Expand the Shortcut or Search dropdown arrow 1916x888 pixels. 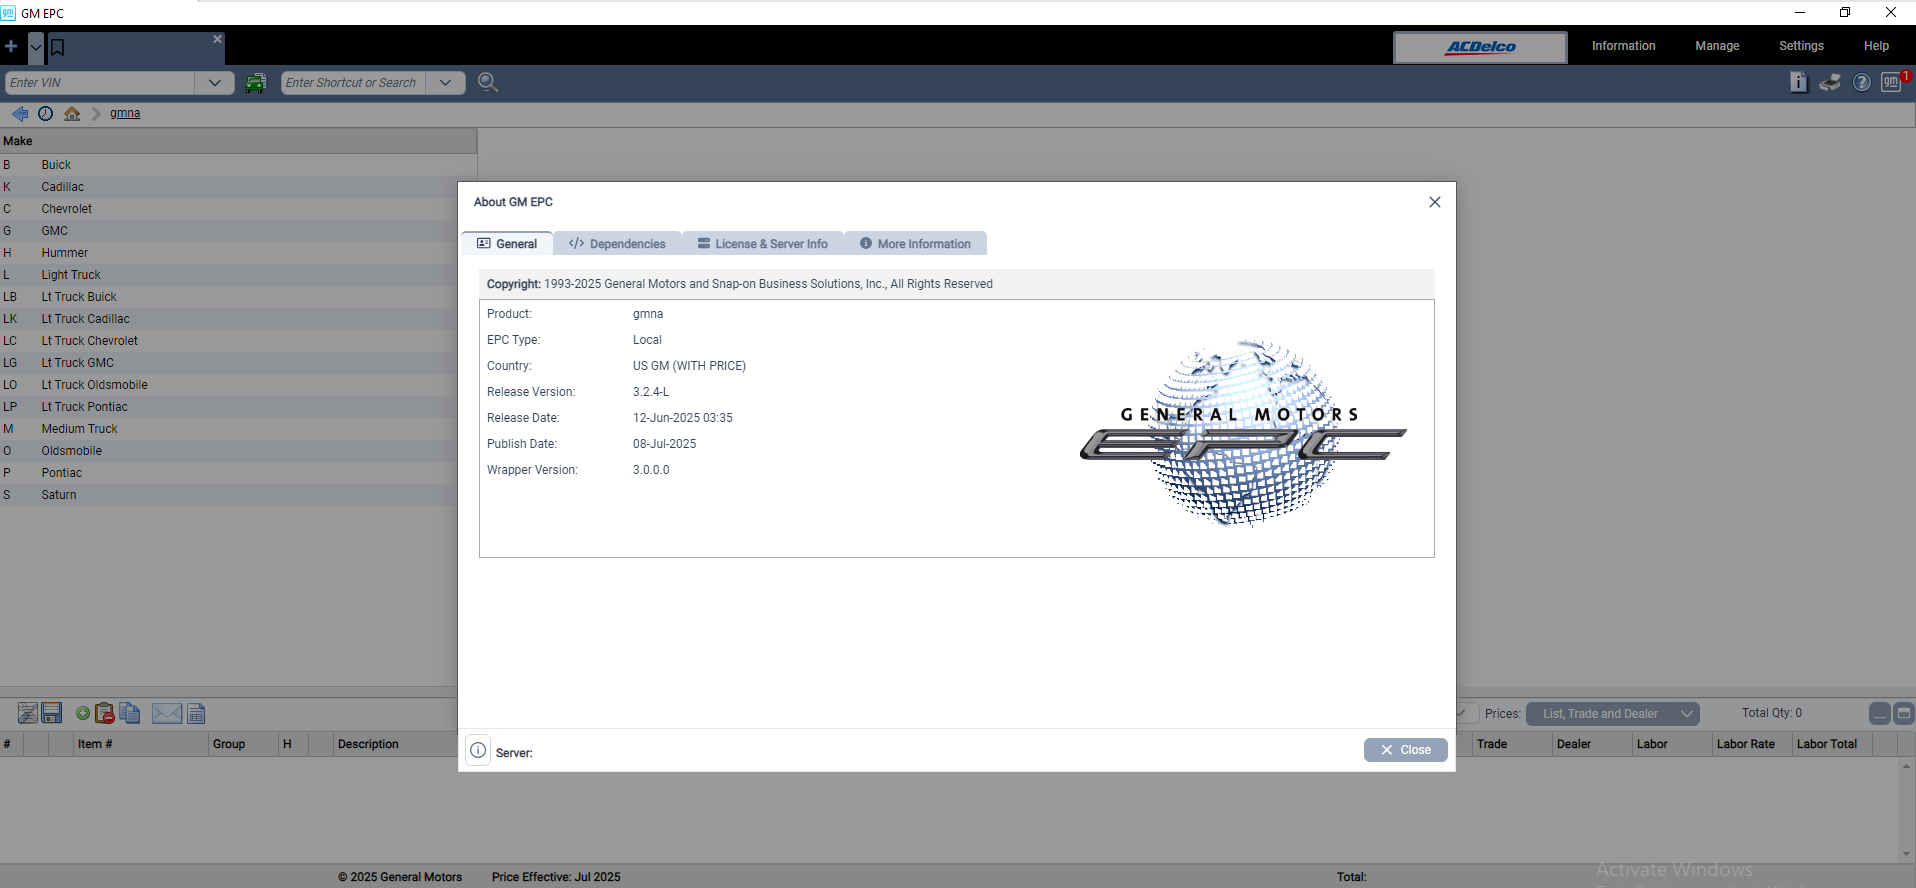coord(446,83)
